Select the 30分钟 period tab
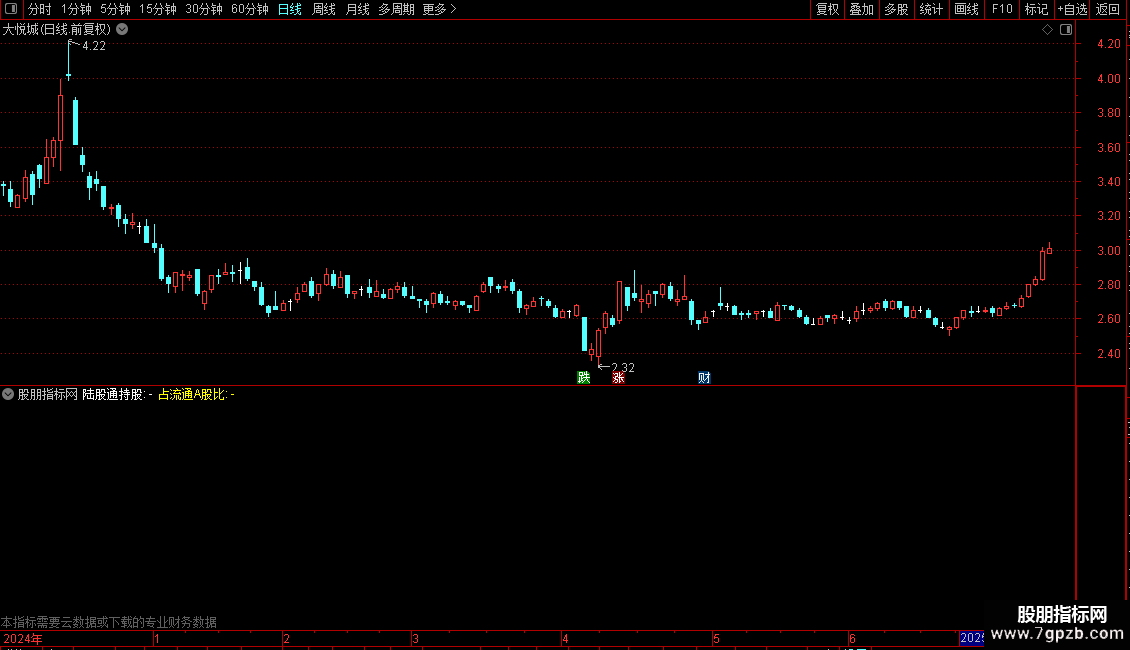 pos(204,9)
